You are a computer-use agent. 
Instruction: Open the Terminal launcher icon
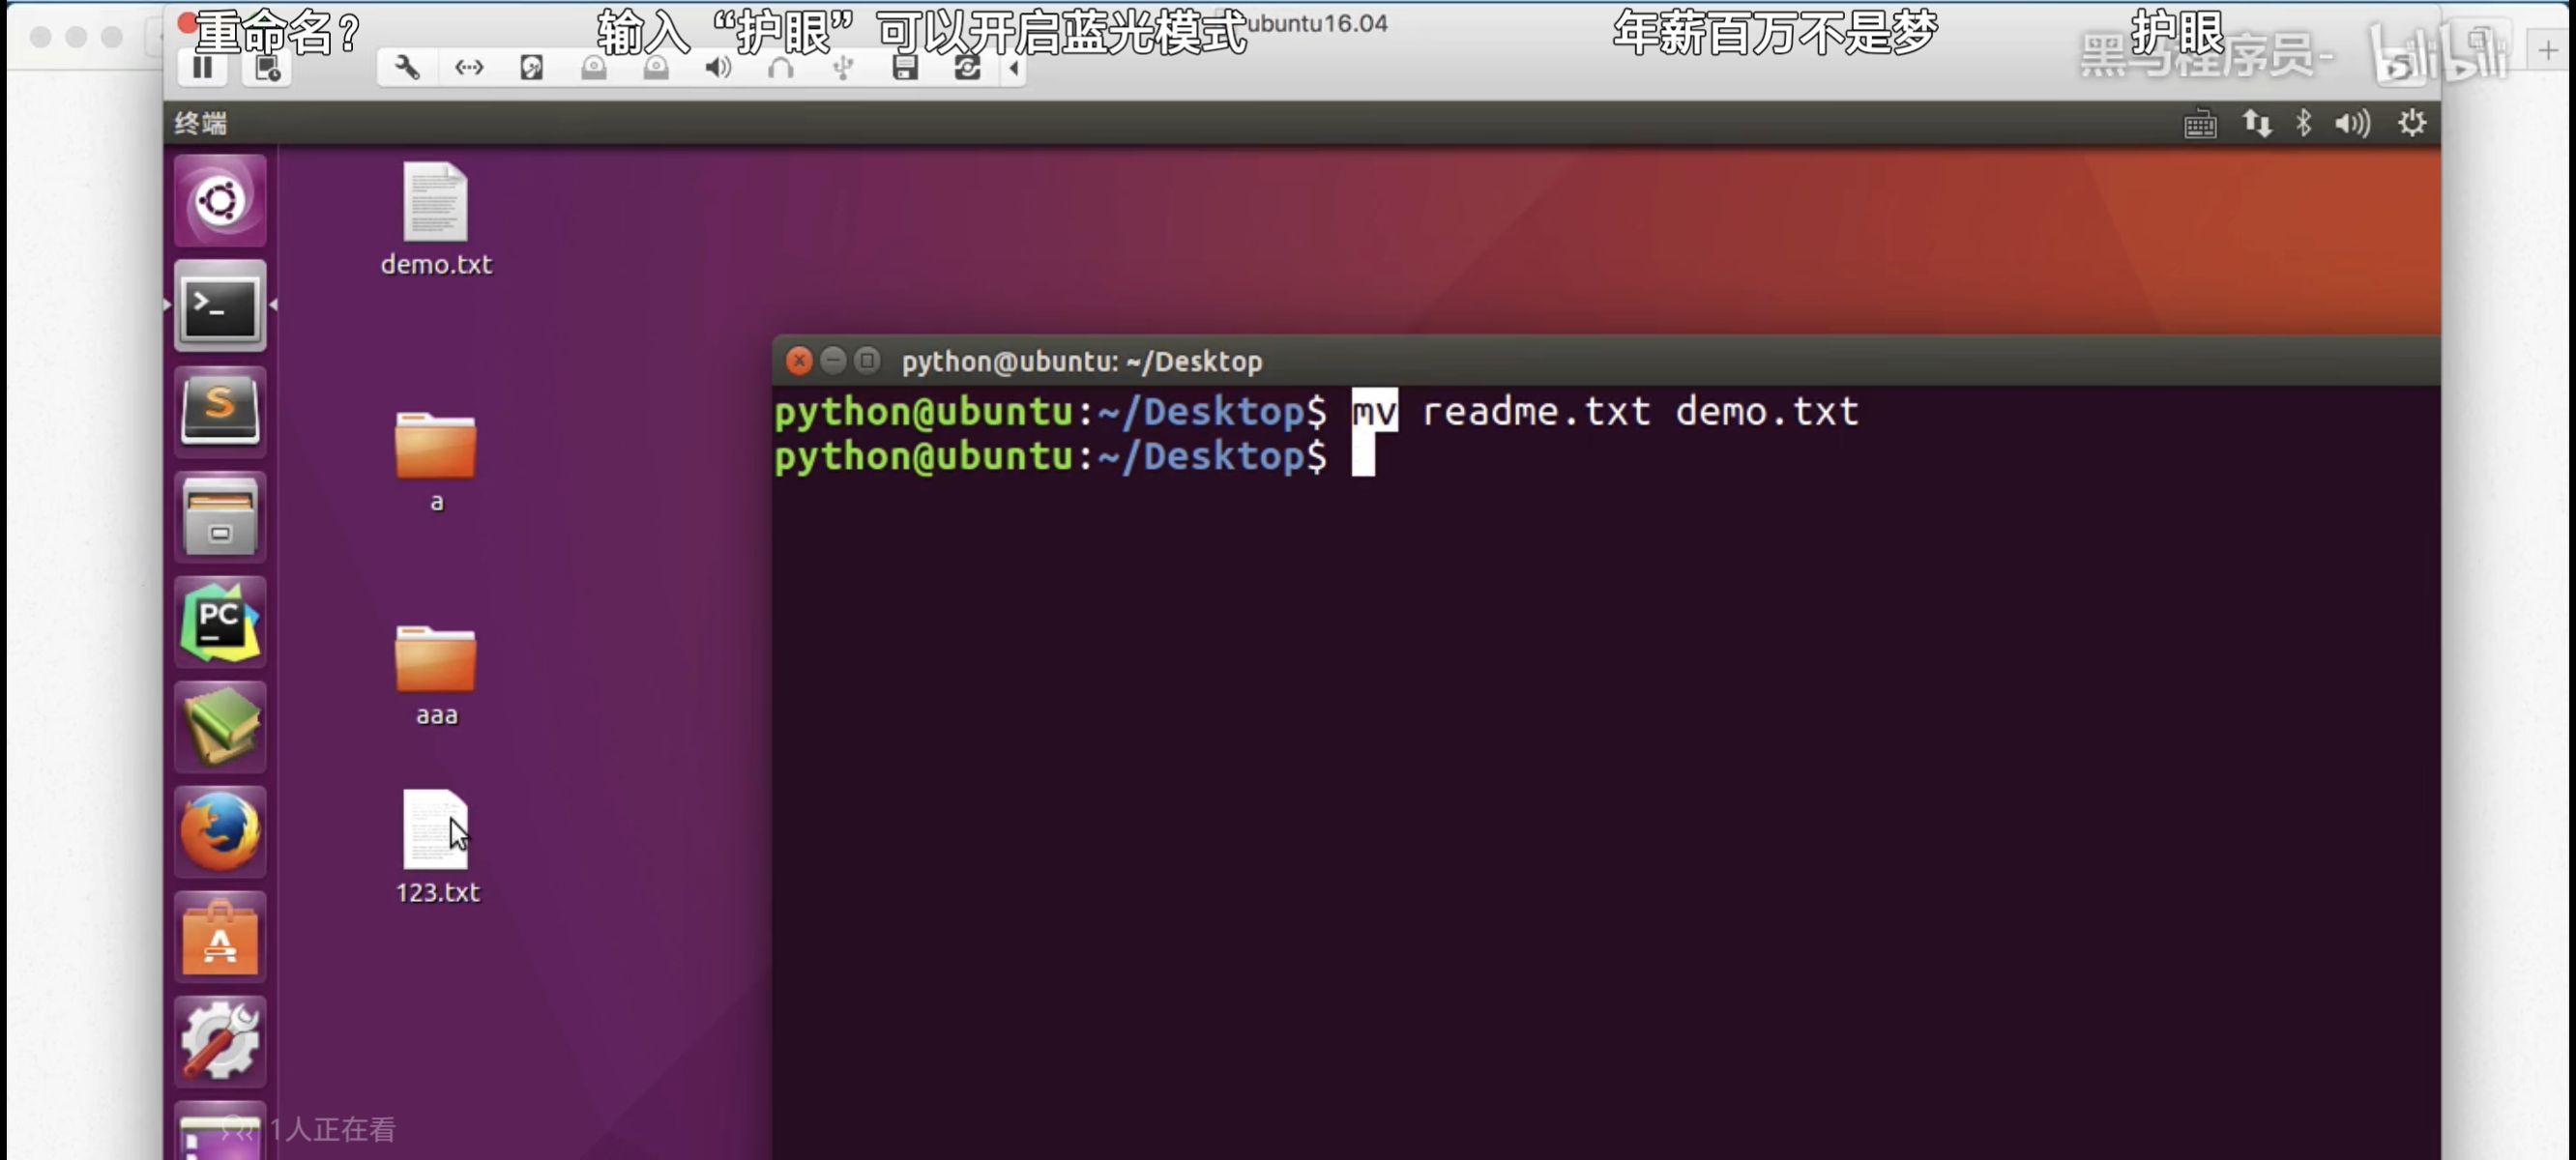point(220,306)
